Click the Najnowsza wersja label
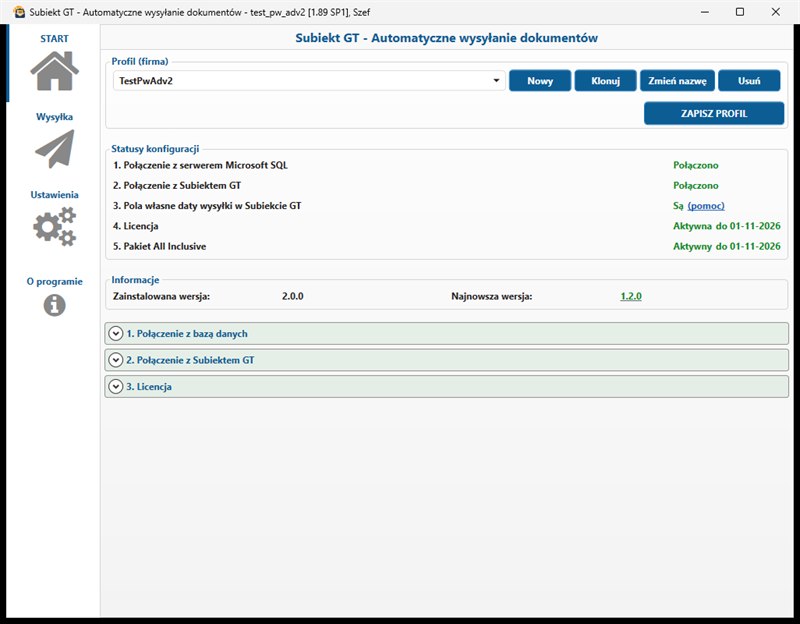The height and width of the screenshot is (624, 800). [x=491, y=296]
